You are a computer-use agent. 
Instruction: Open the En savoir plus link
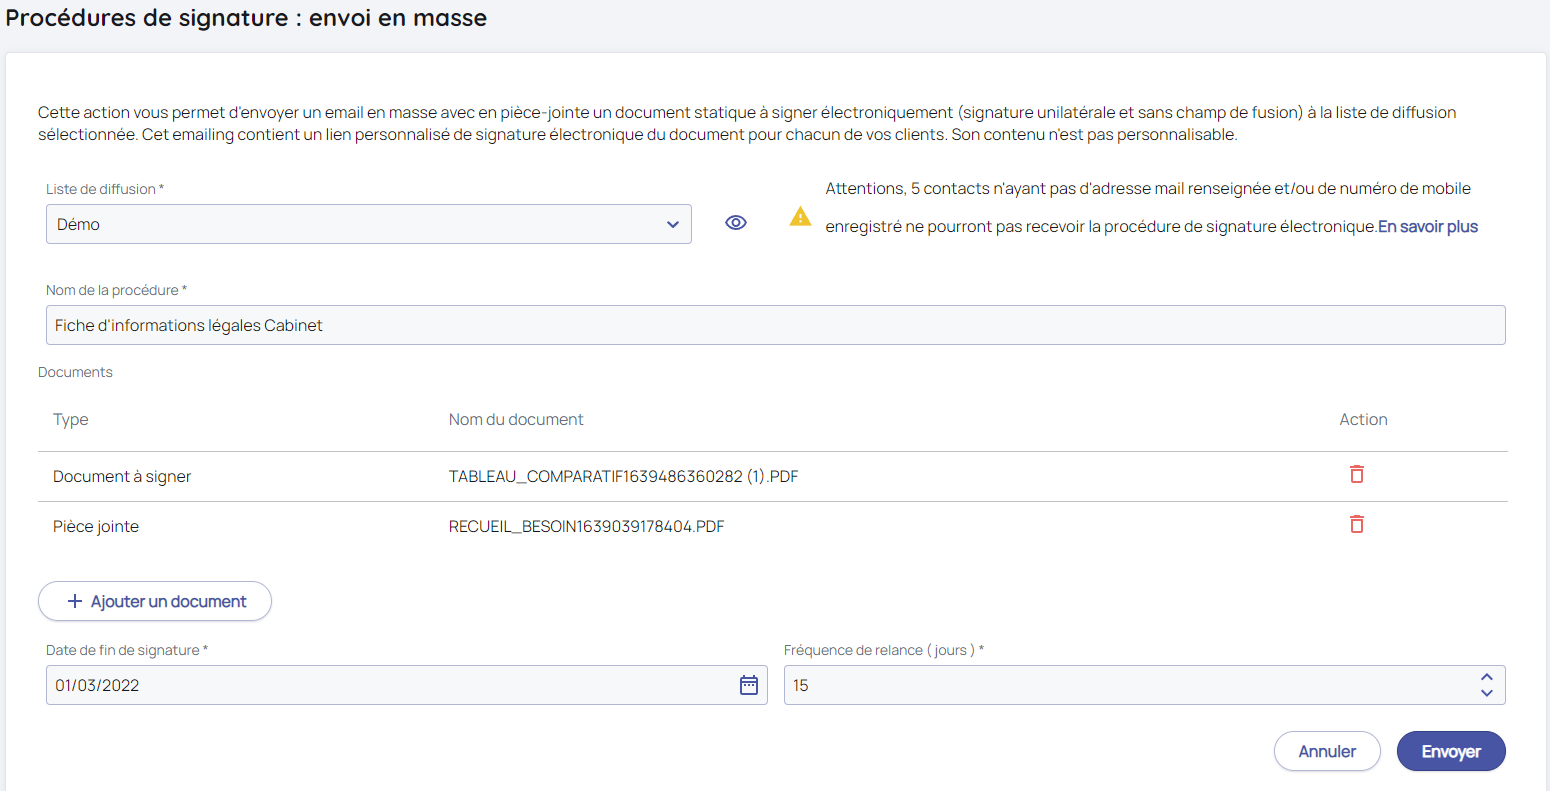pos(1427,227)
